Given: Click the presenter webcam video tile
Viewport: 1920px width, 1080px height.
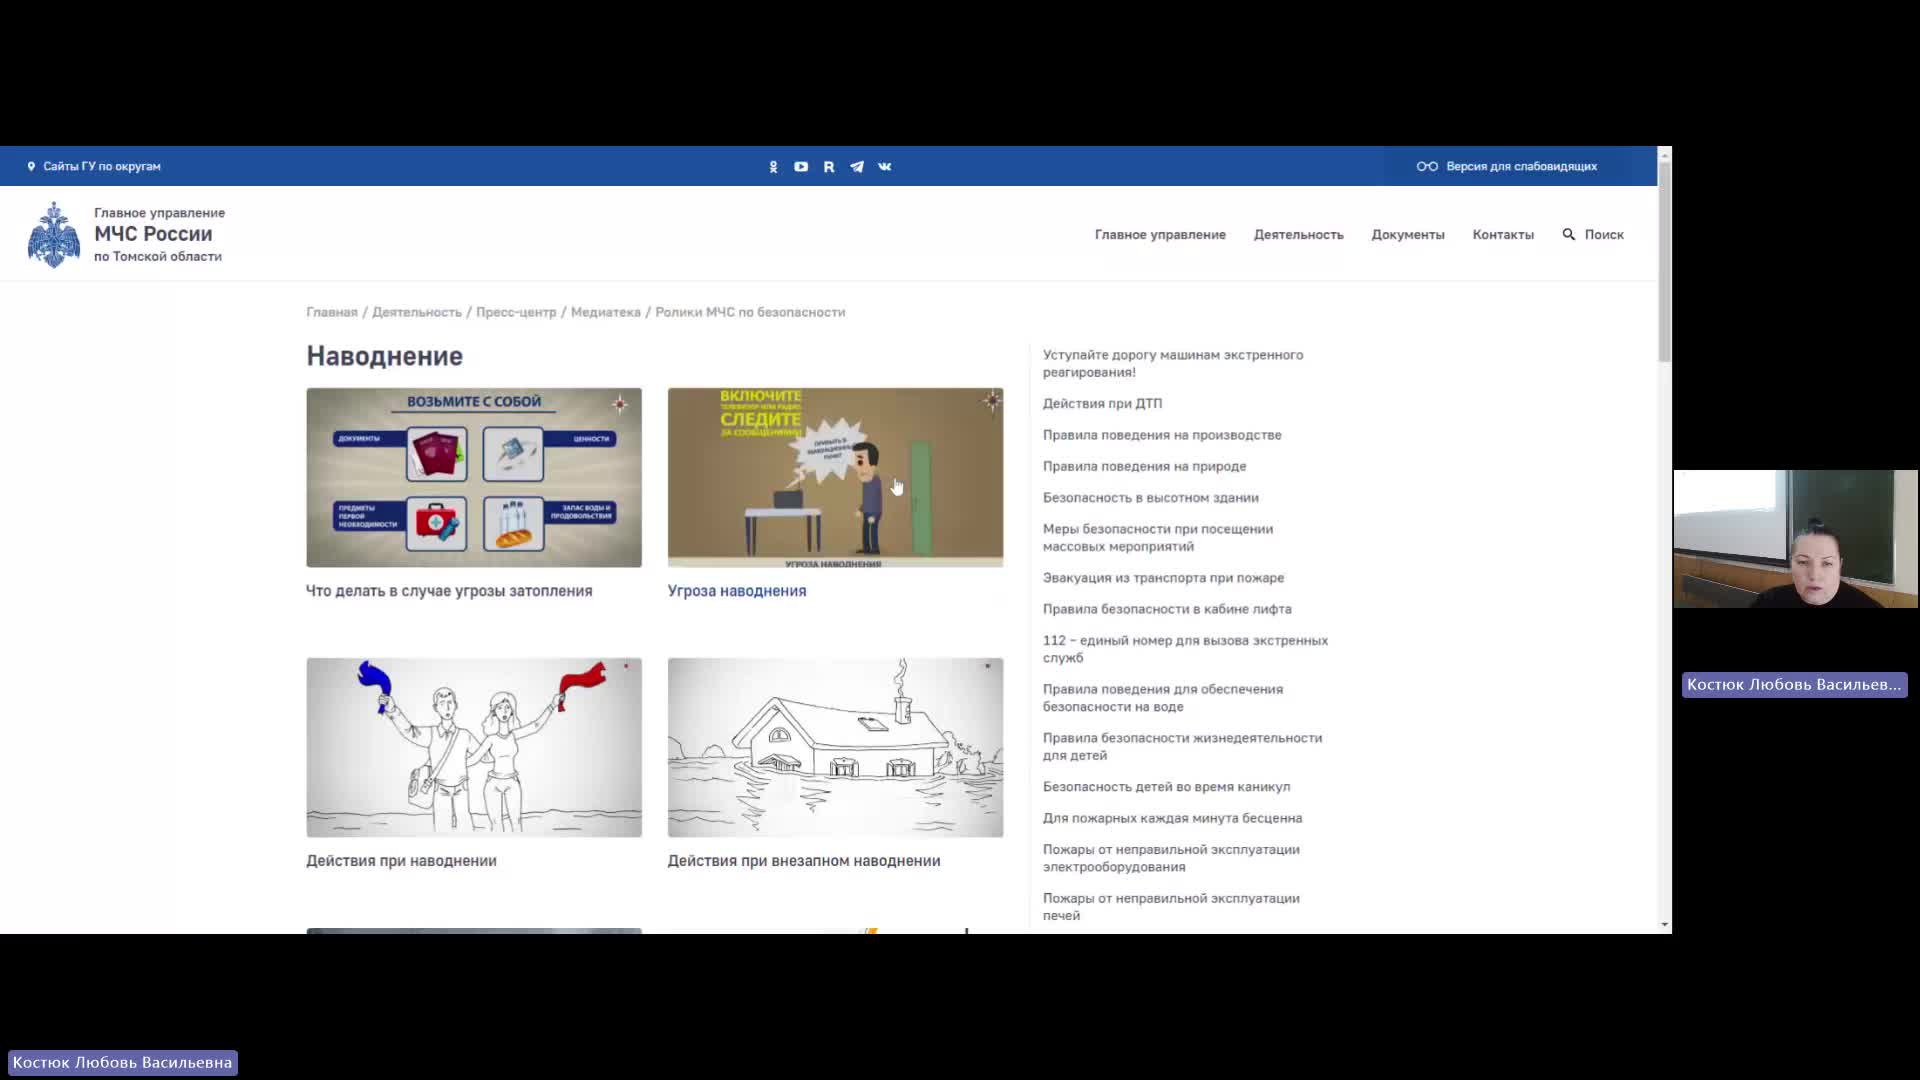Looking at the screenshot, I should [1796, 539].
